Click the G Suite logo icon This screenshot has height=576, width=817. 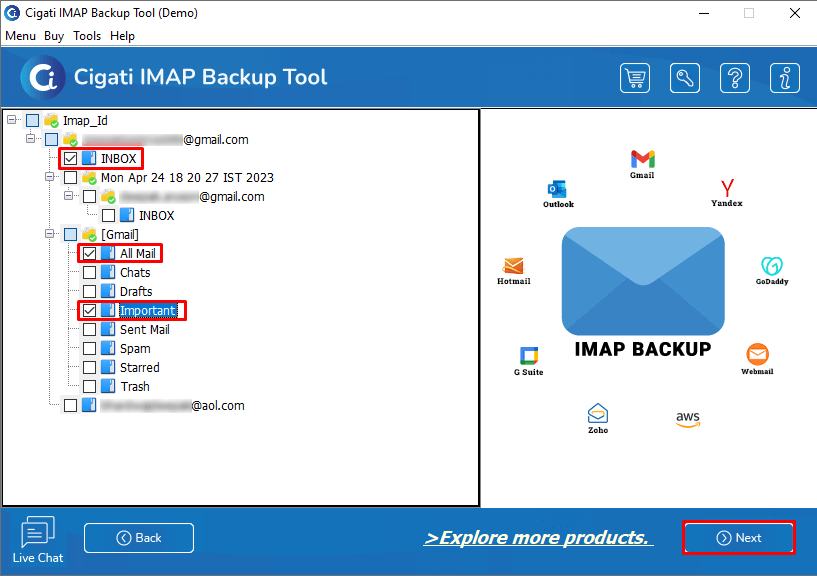click(x=529, y=356)
